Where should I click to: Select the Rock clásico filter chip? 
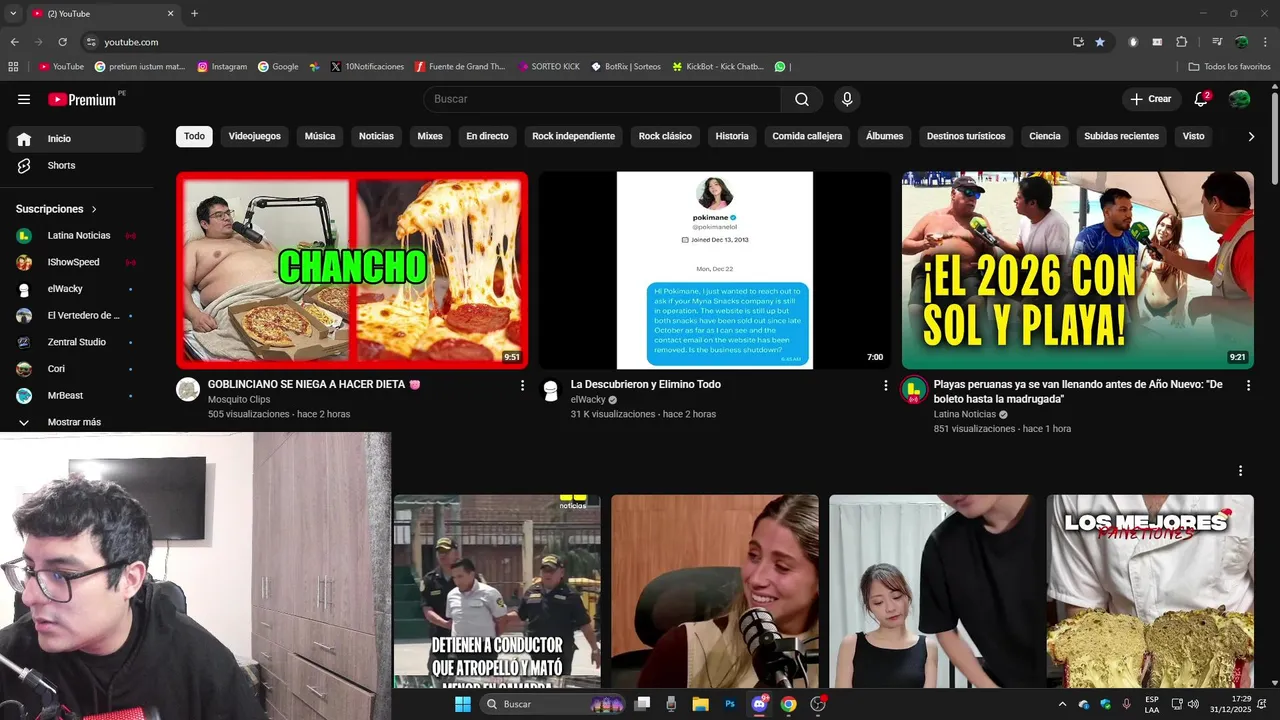click(665, 136)
